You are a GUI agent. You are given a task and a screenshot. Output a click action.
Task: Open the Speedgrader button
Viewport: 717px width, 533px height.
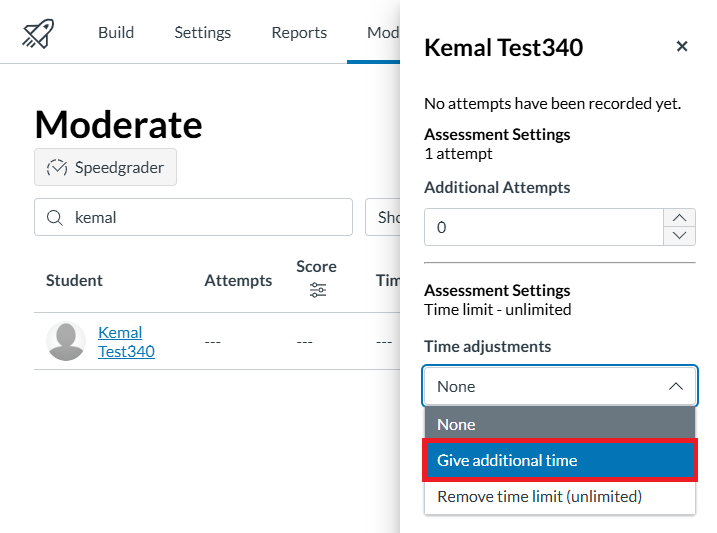106,167
